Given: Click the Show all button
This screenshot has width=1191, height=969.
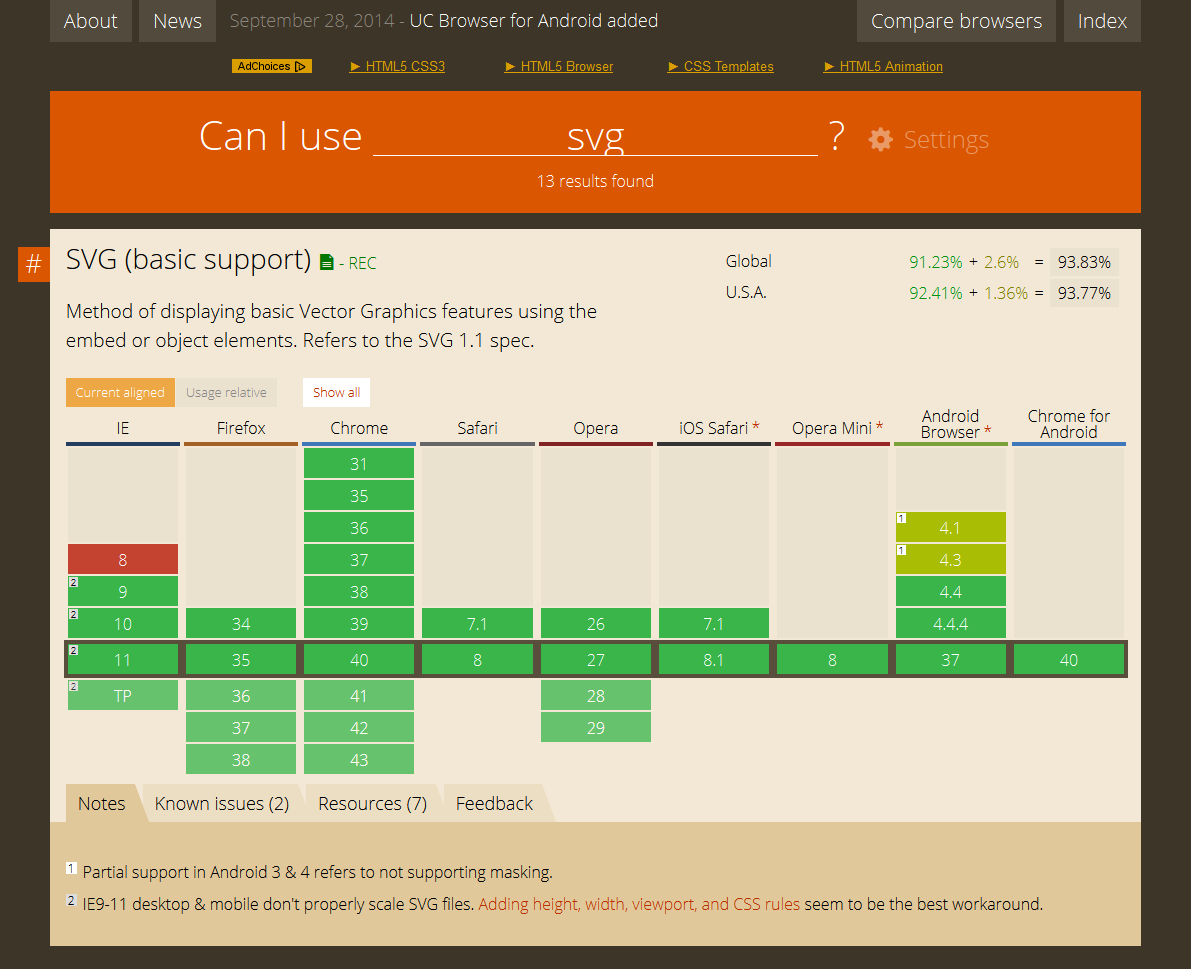Looking at the screenshot, I should pos(336,393).
